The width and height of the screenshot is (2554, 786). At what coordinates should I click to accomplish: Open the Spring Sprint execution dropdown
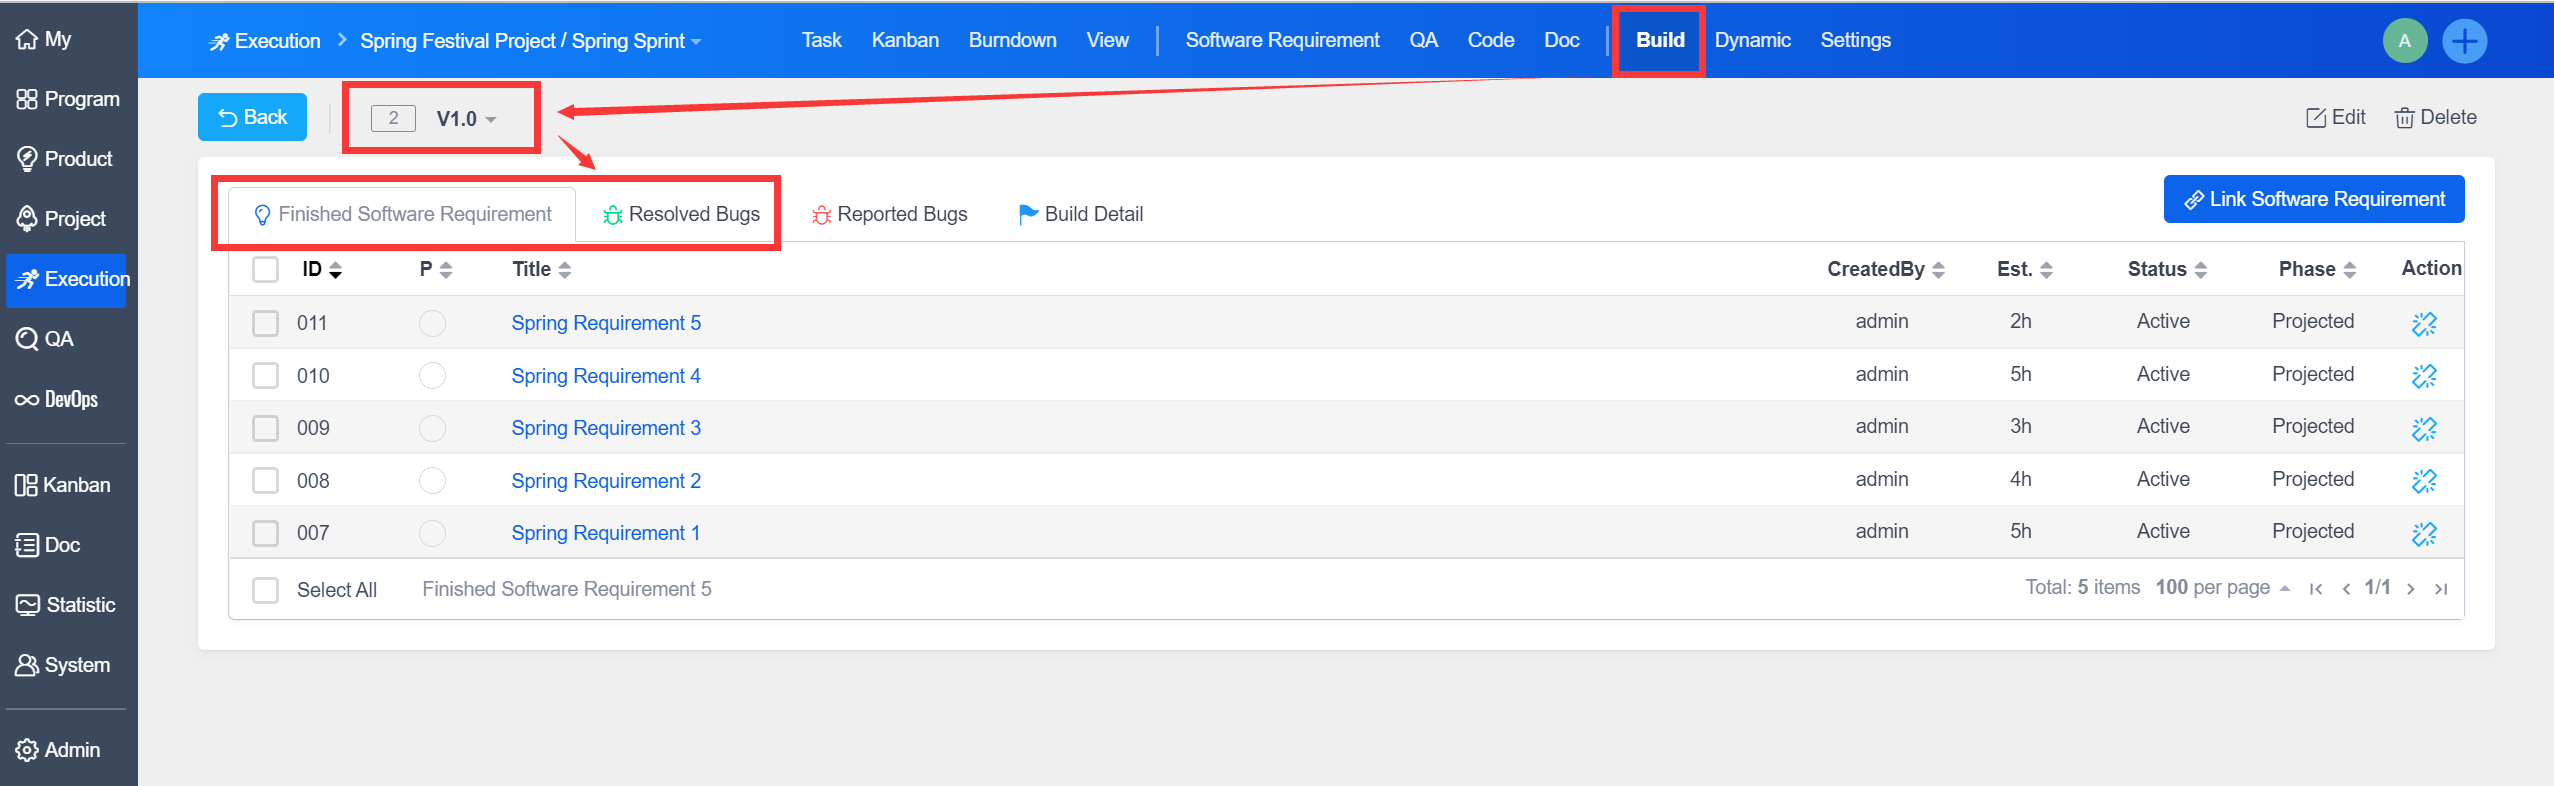coord(530,41)
